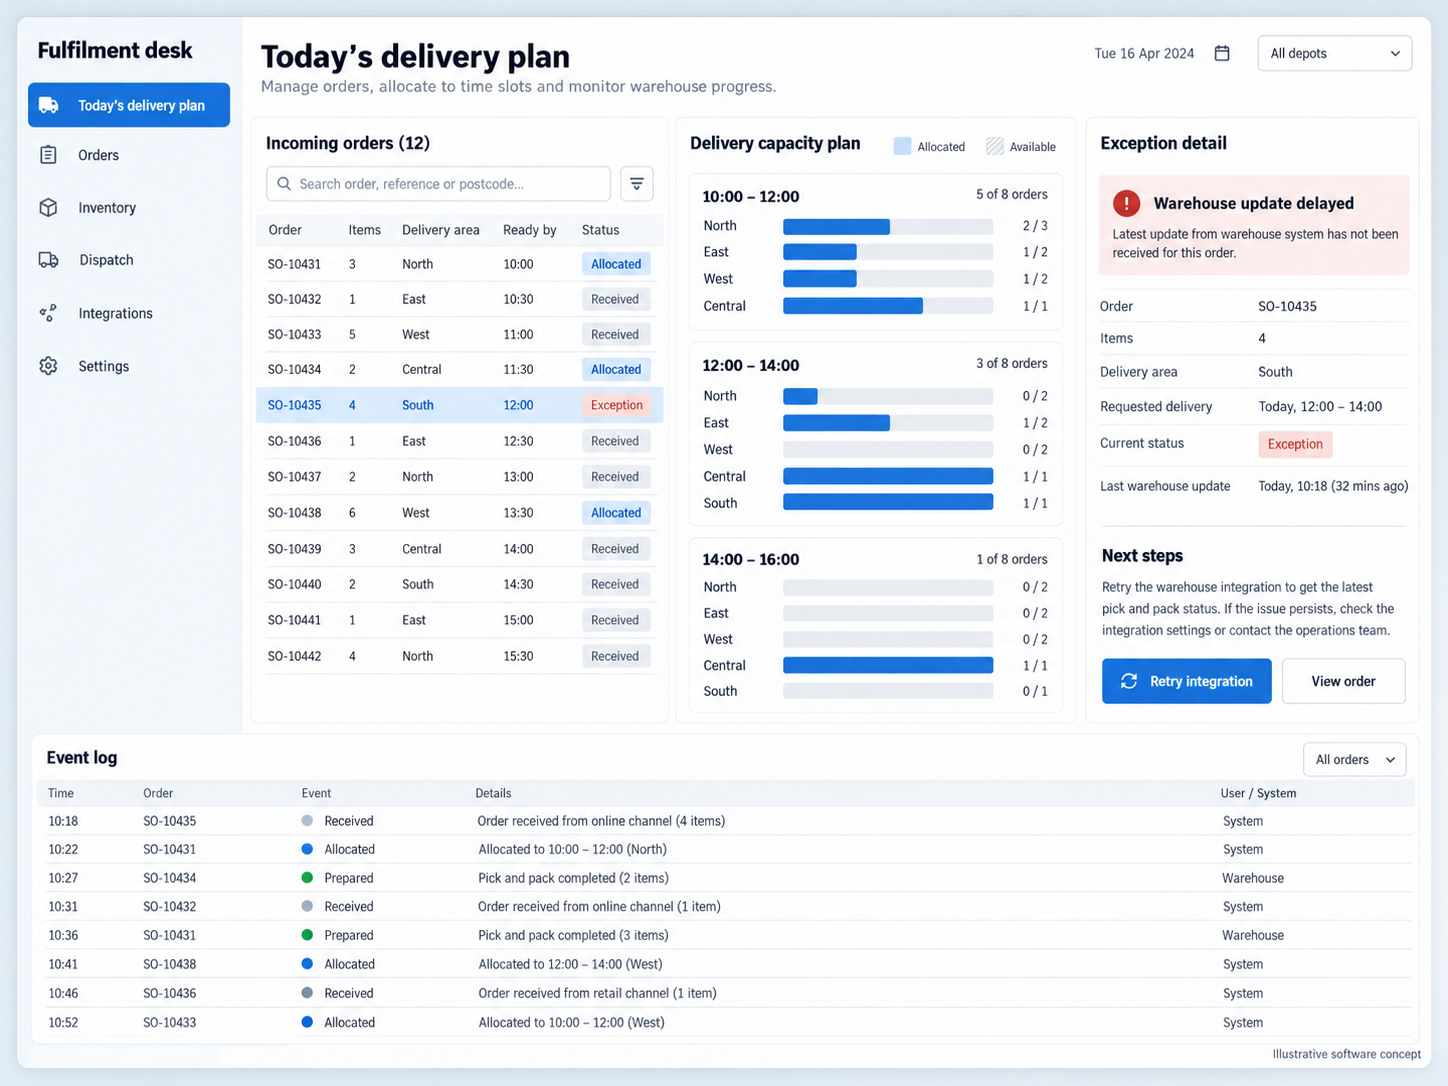Click order number SO-10438 in incoming orders

click(x=294, y=513)
